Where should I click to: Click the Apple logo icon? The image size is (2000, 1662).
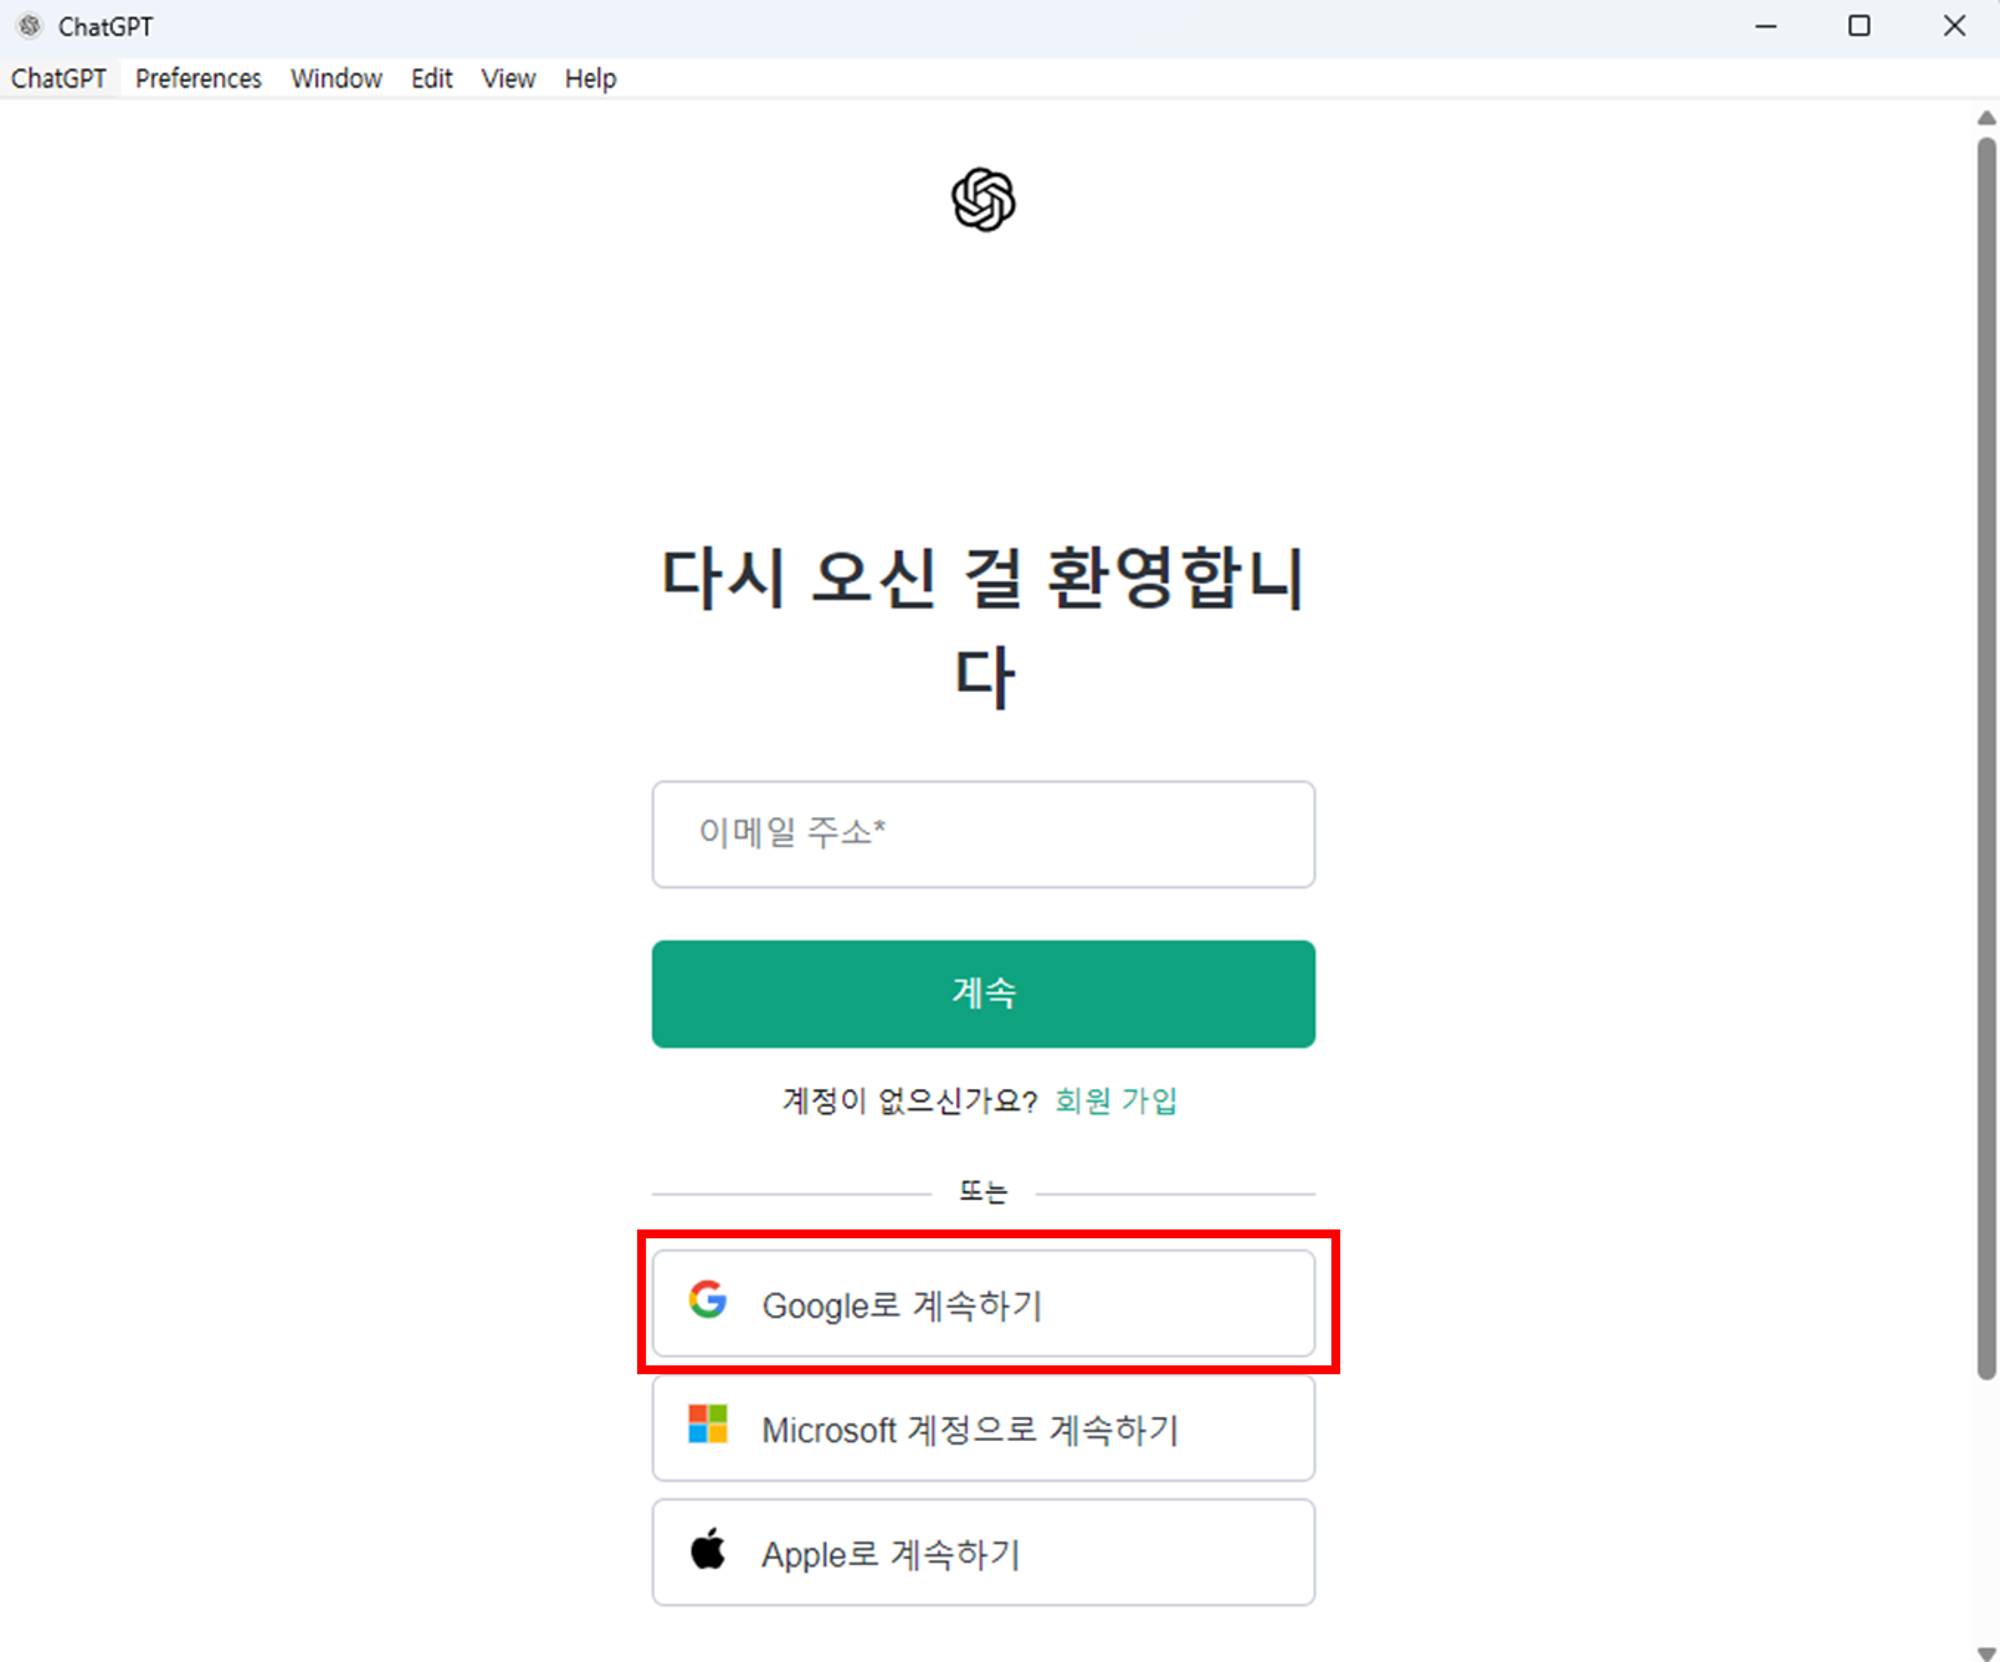tap(708, 1549)
